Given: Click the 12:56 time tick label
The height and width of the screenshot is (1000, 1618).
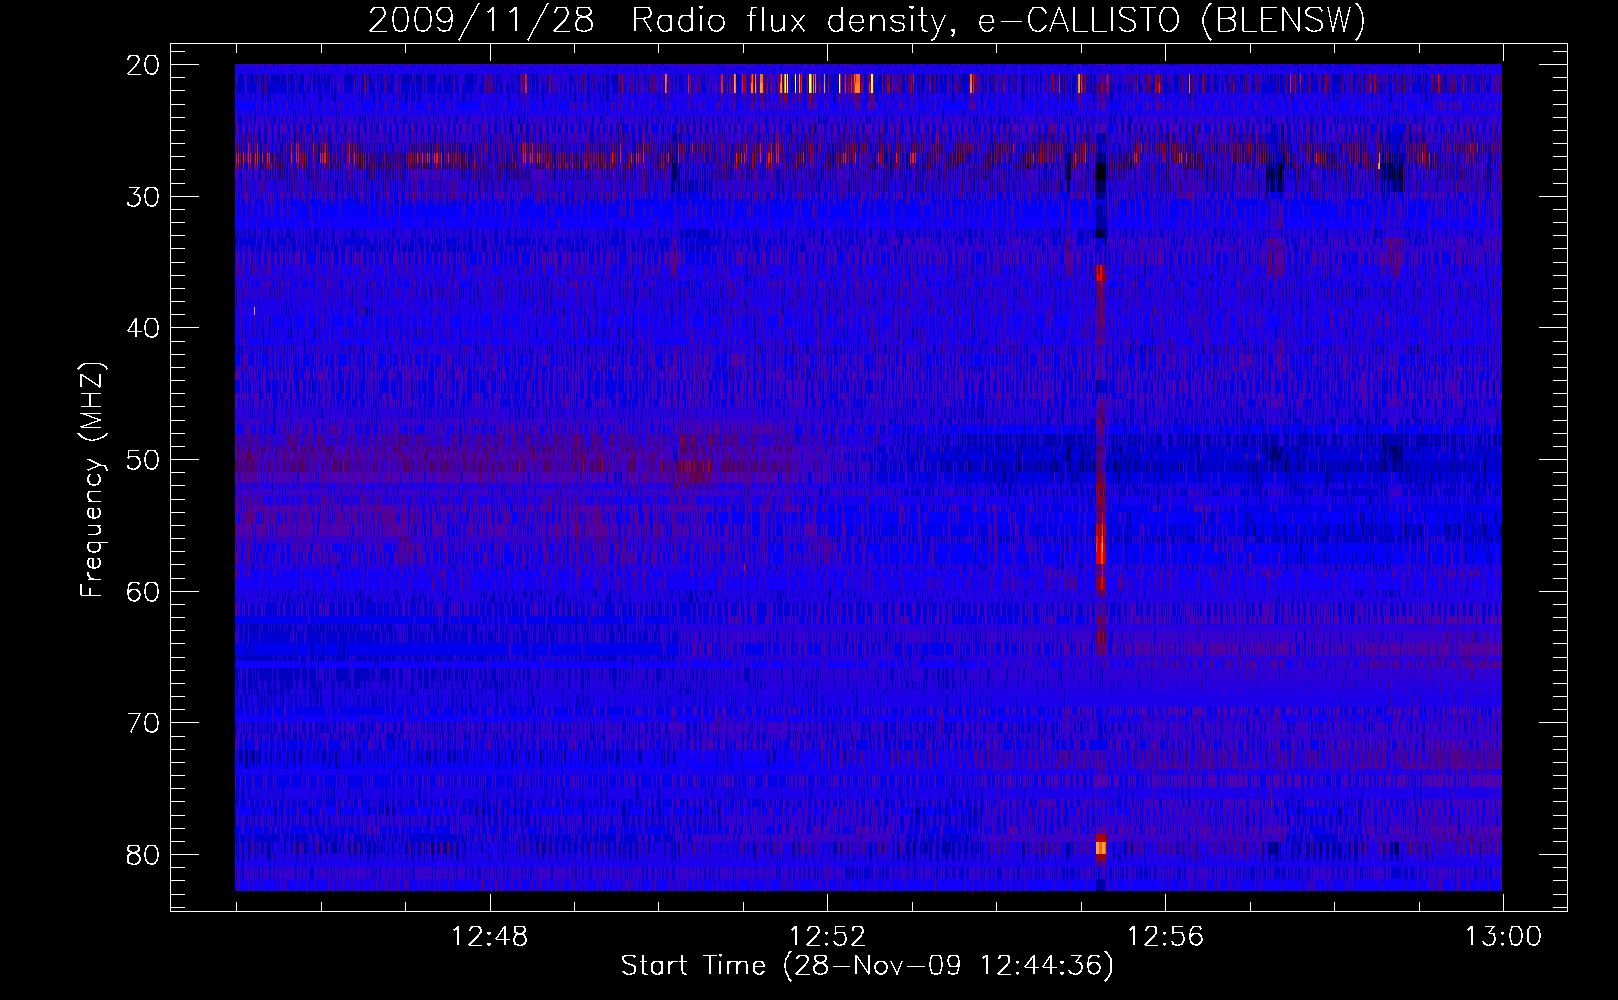Looking at the screenshot, I should pos(1165,937).
